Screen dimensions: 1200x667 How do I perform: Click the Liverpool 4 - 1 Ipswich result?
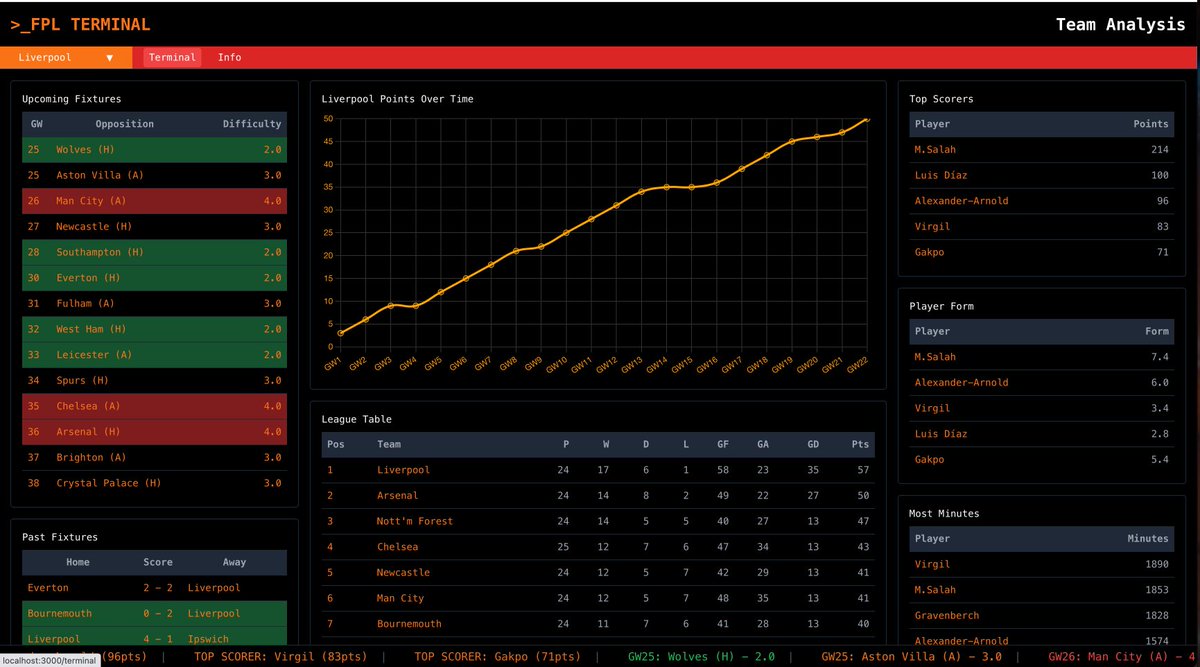click(x=154, y=639)
